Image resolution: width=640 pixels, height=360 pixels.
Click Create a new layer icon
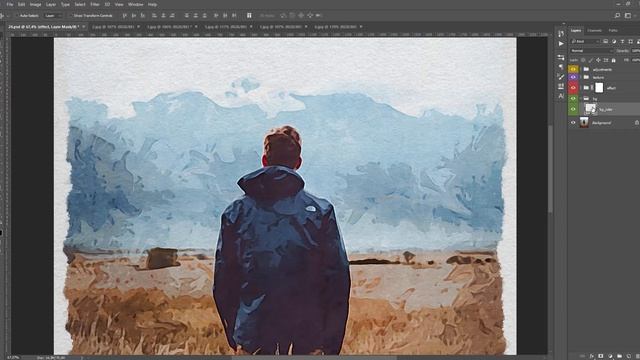click(x=629, y=356)
